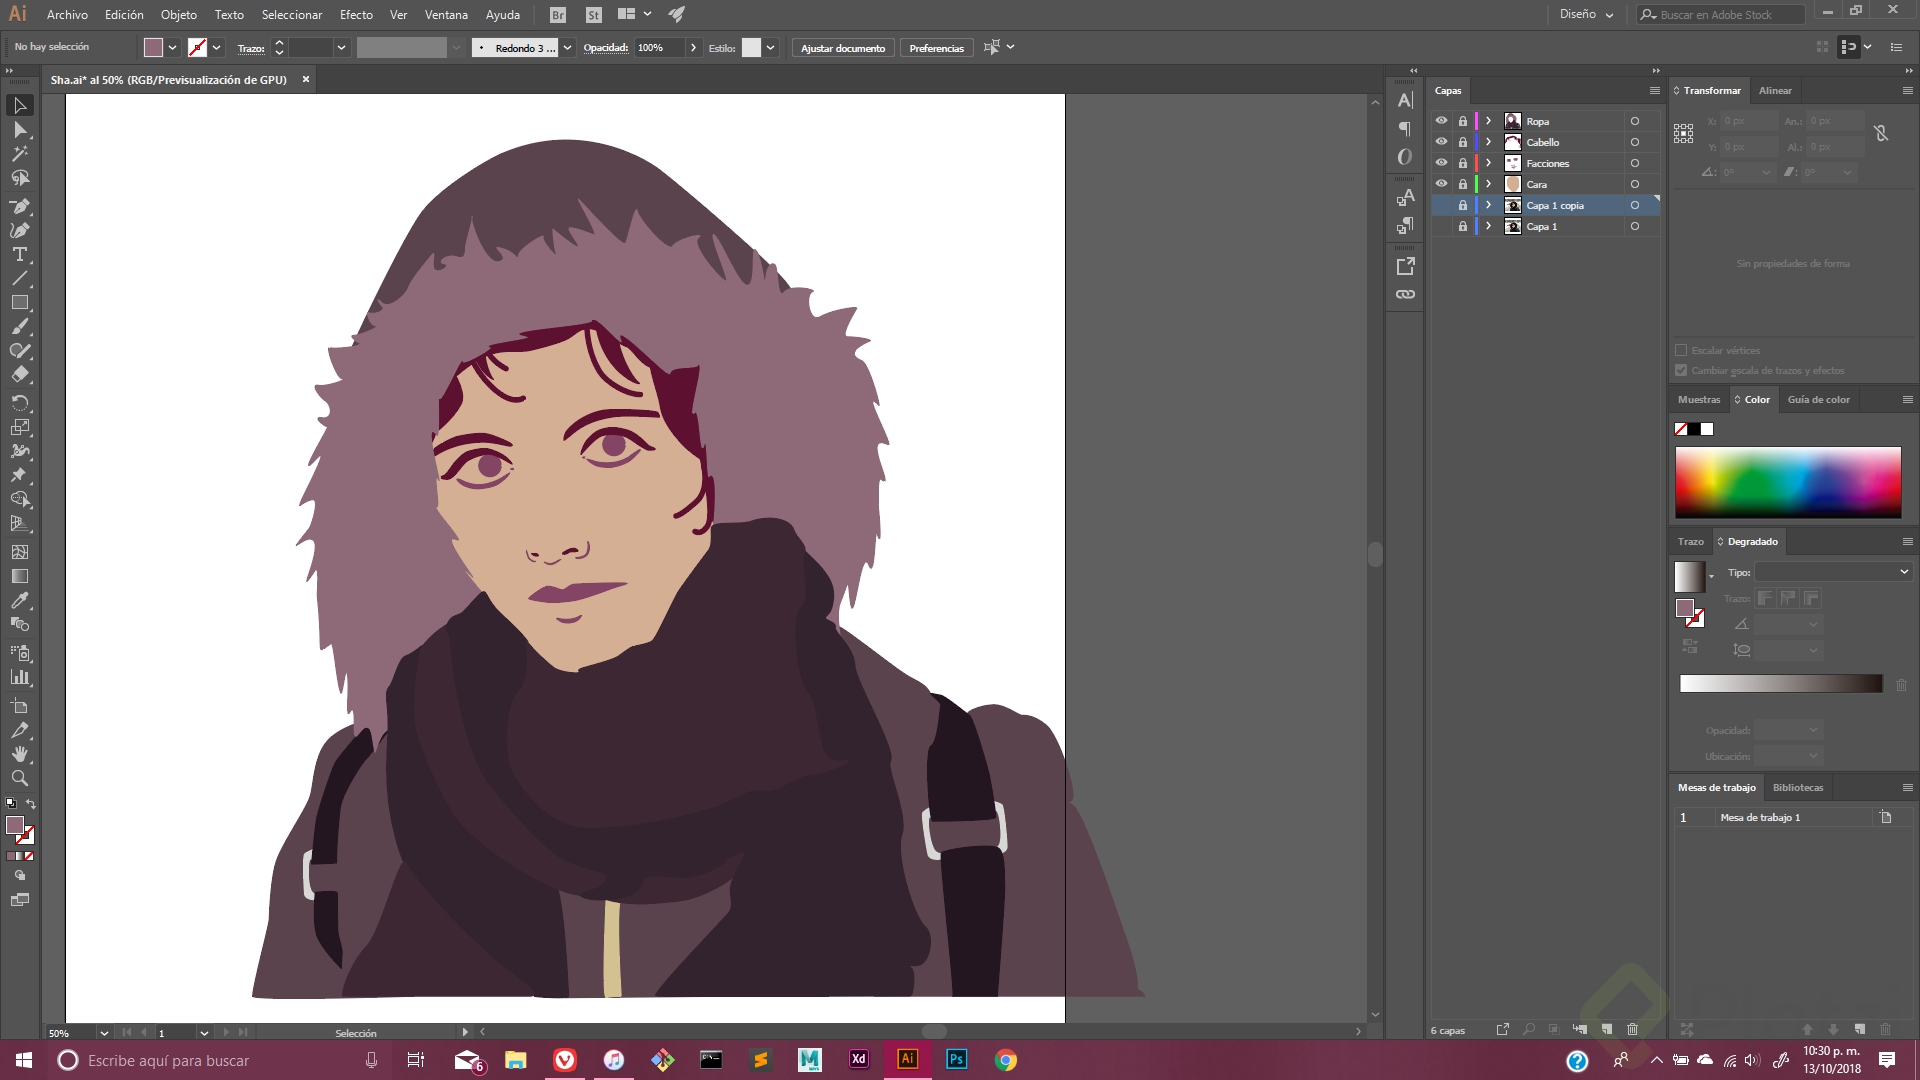This screenshot has width=1920, height=1080.
Task: Select the Magic Wand tool
Action: point(19,153)
